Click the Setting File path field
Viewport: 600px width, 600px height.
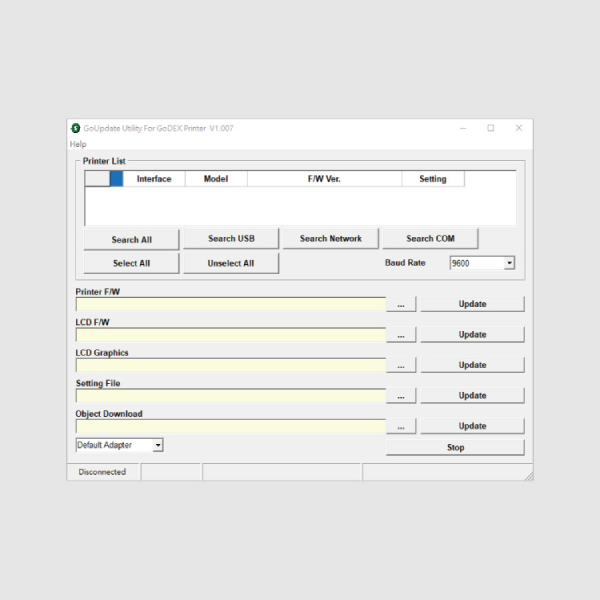tap(231, 396)
